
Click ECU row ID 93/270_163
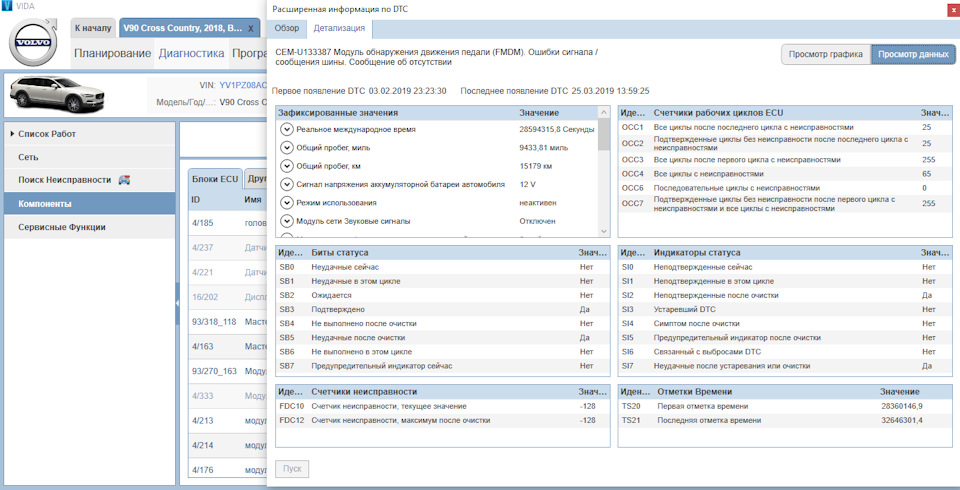point(214,371)
